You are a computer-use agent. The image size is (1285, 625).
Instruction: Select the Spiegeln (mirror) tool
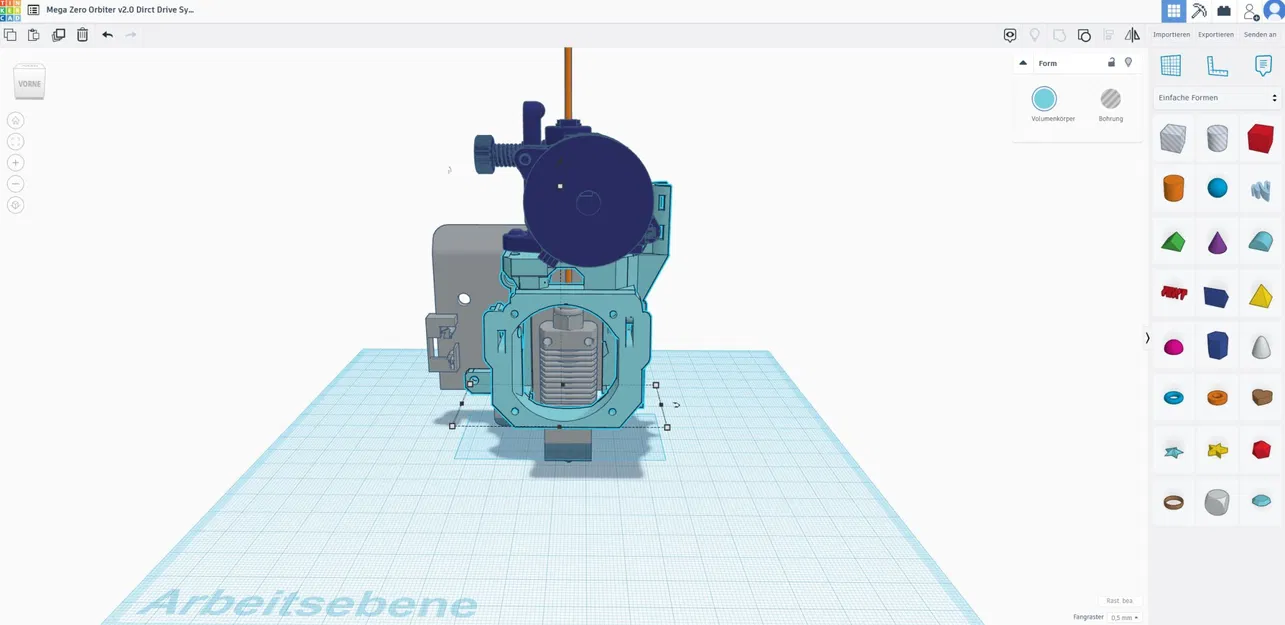[x=1132, y=34]
